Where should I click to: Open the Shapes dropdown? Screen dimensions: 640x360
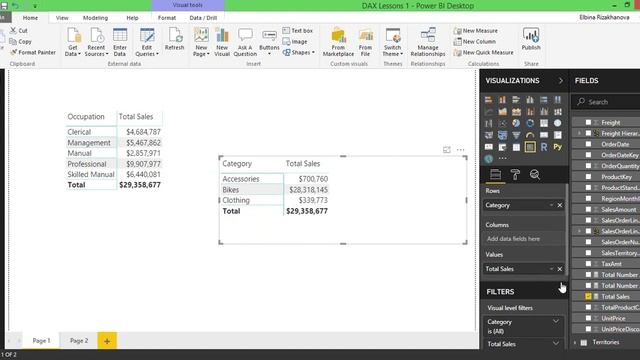click(x=299, y=52)
